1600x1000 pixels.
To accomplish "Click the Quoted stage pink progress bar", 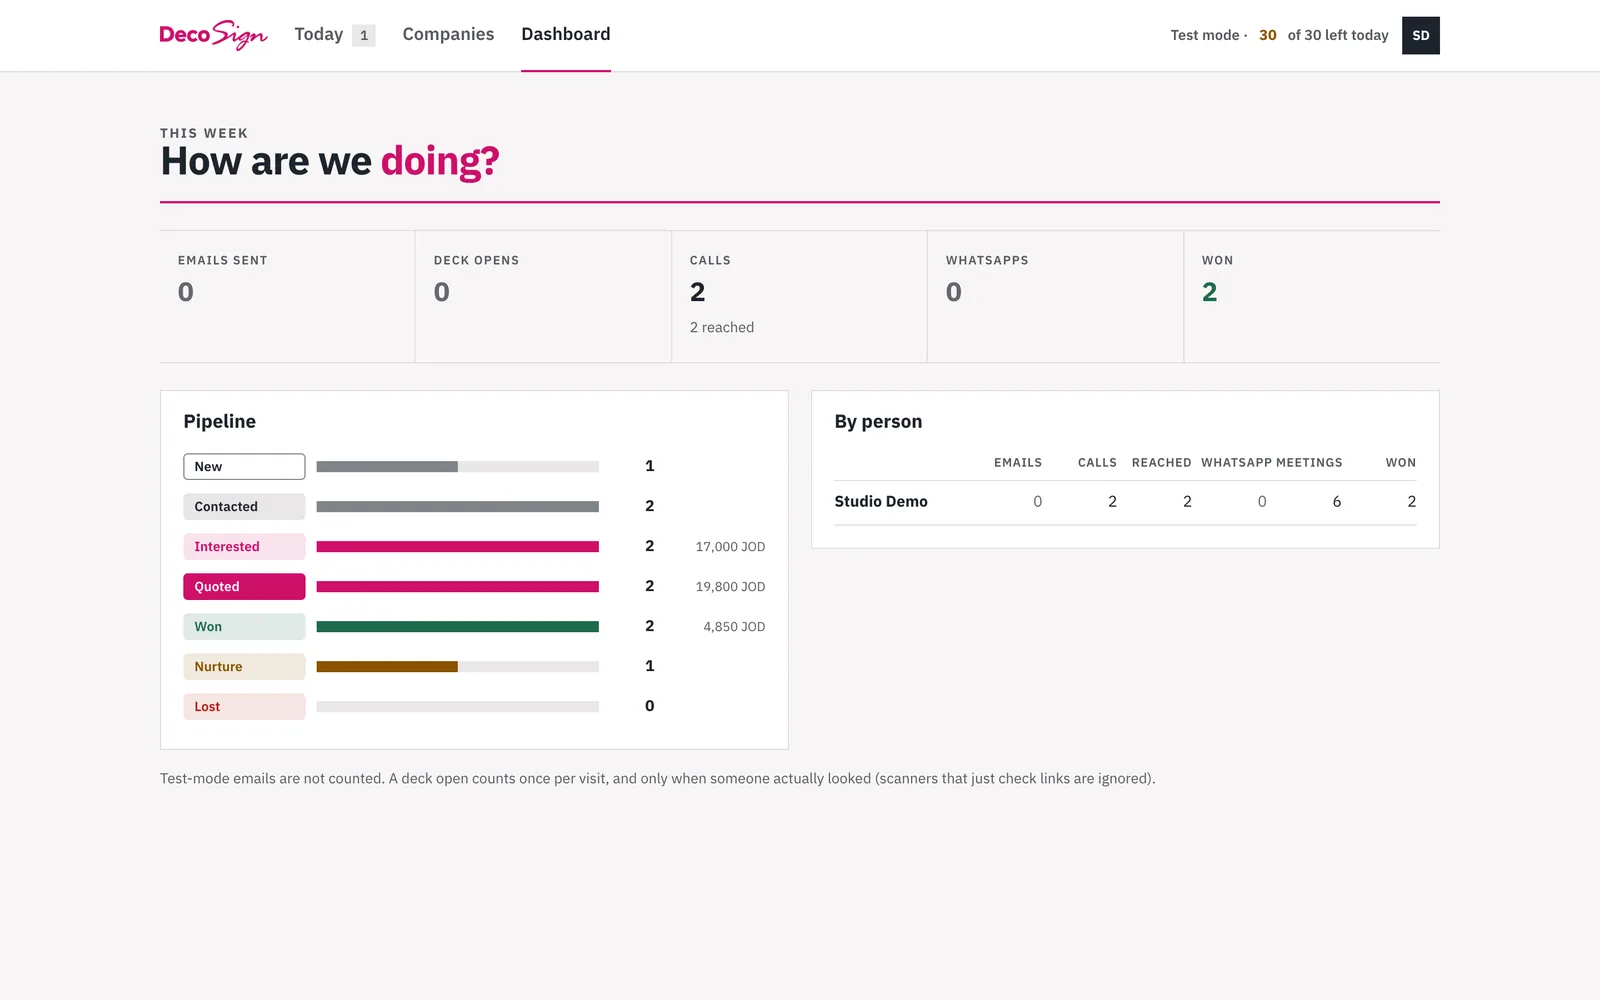I will pyautogui.click(x=458, y=586).
